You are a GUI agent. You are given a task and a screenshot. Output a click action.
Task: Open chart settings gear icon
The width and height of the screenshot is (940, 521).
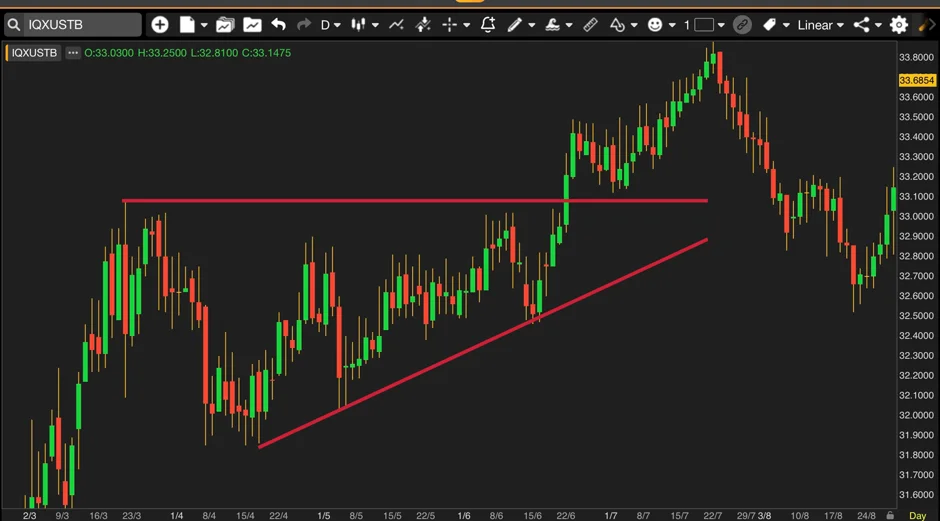point(899,25)
